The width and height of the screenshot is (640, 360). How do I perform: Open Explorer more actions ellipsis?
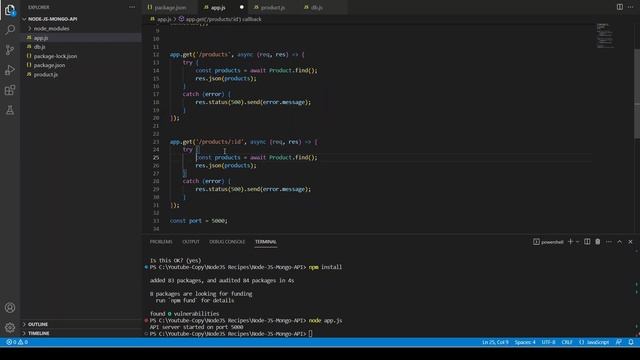[132, 7]
